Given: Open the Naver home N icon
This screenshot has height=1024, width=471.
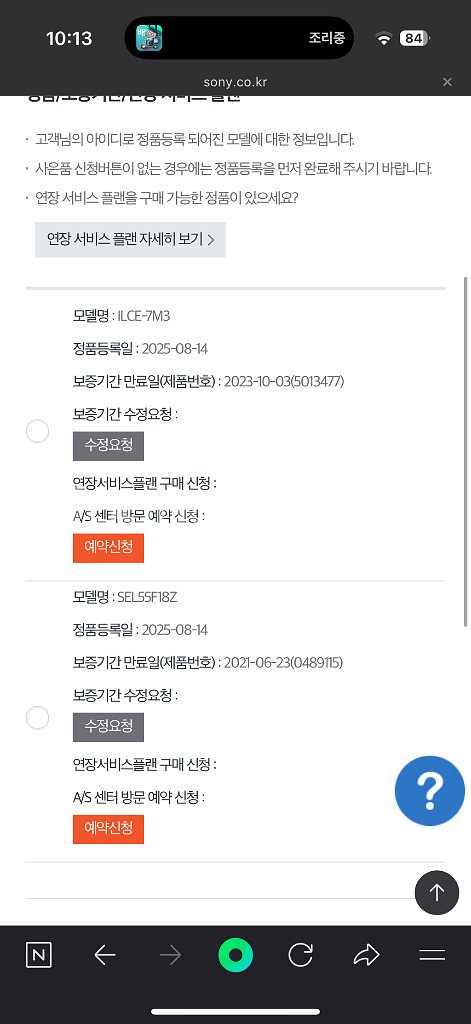Looking at the screenshot, I should tap(39, 955).
